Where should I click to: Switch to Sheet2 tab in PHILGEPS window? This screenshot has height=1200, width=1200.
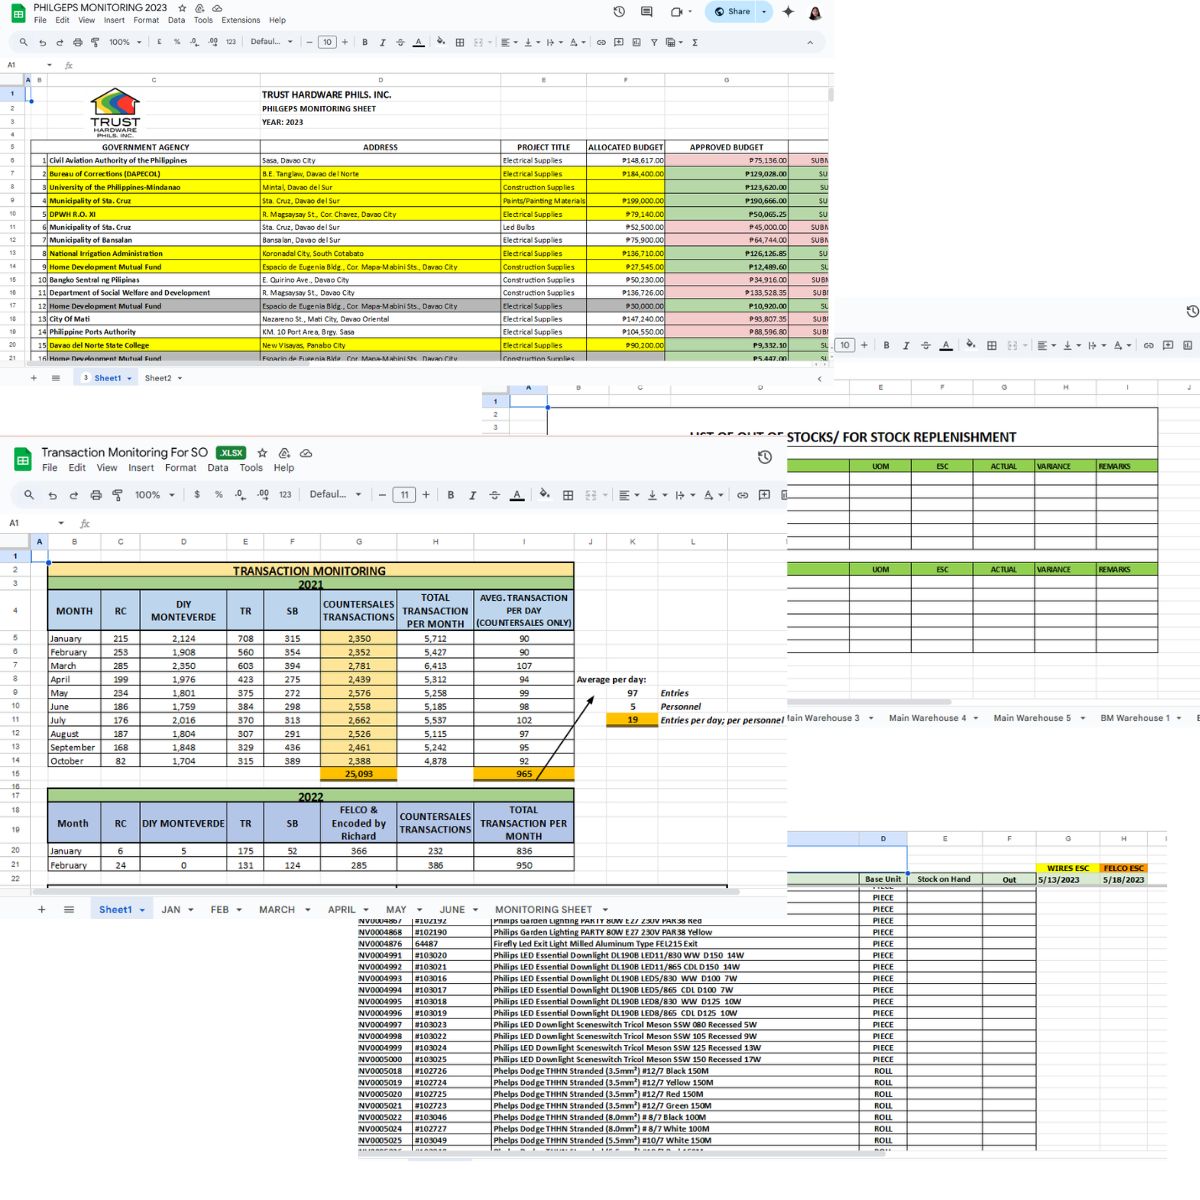(x=163, y=378)
